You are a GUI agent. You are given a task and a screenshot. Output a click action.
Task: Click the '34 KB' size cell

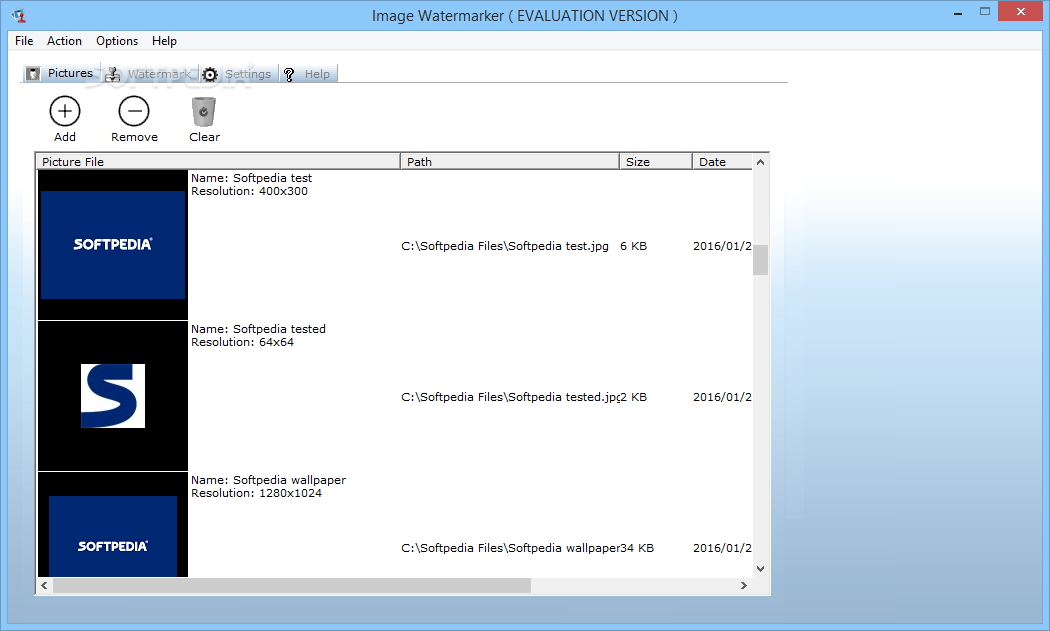coord(637,548)
